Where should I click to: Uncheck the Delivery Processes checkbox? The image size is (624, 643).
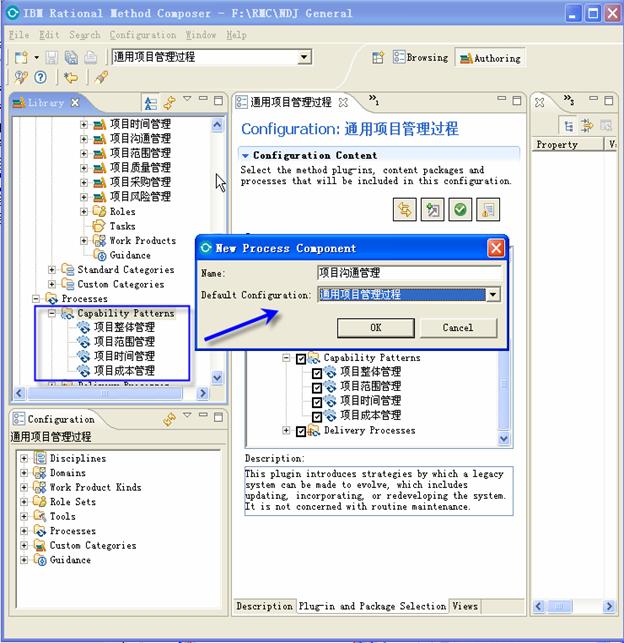pos(301,432)
